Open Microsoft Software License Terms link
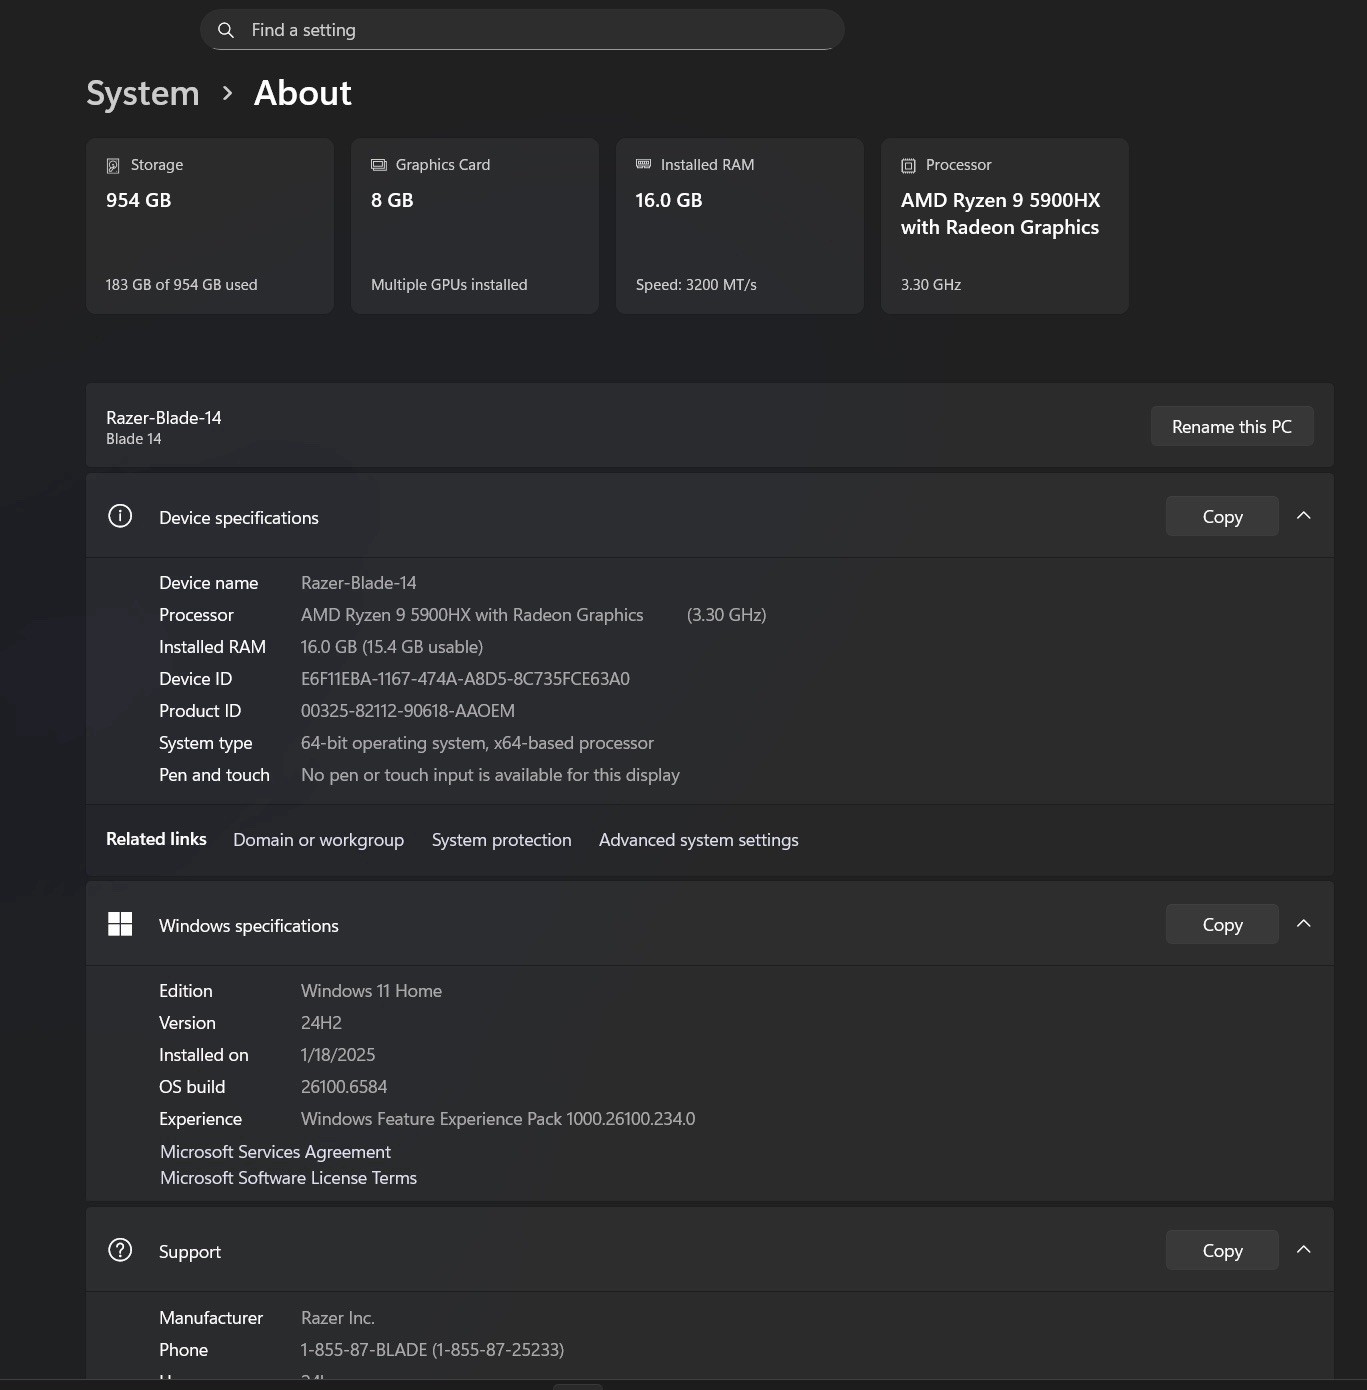This screenshot has height=1390, width=1367. click(288, 1178)
